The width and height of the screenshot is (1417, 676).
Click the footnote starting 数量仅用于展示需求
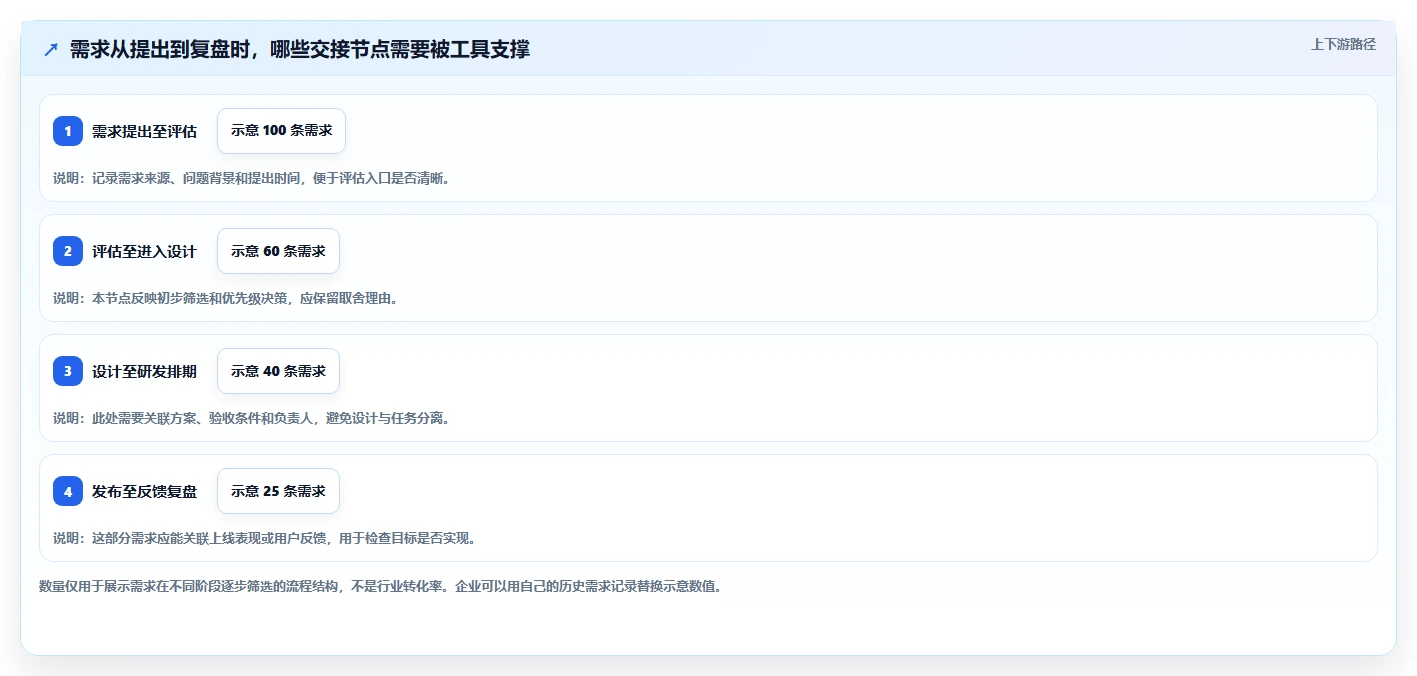380,586
